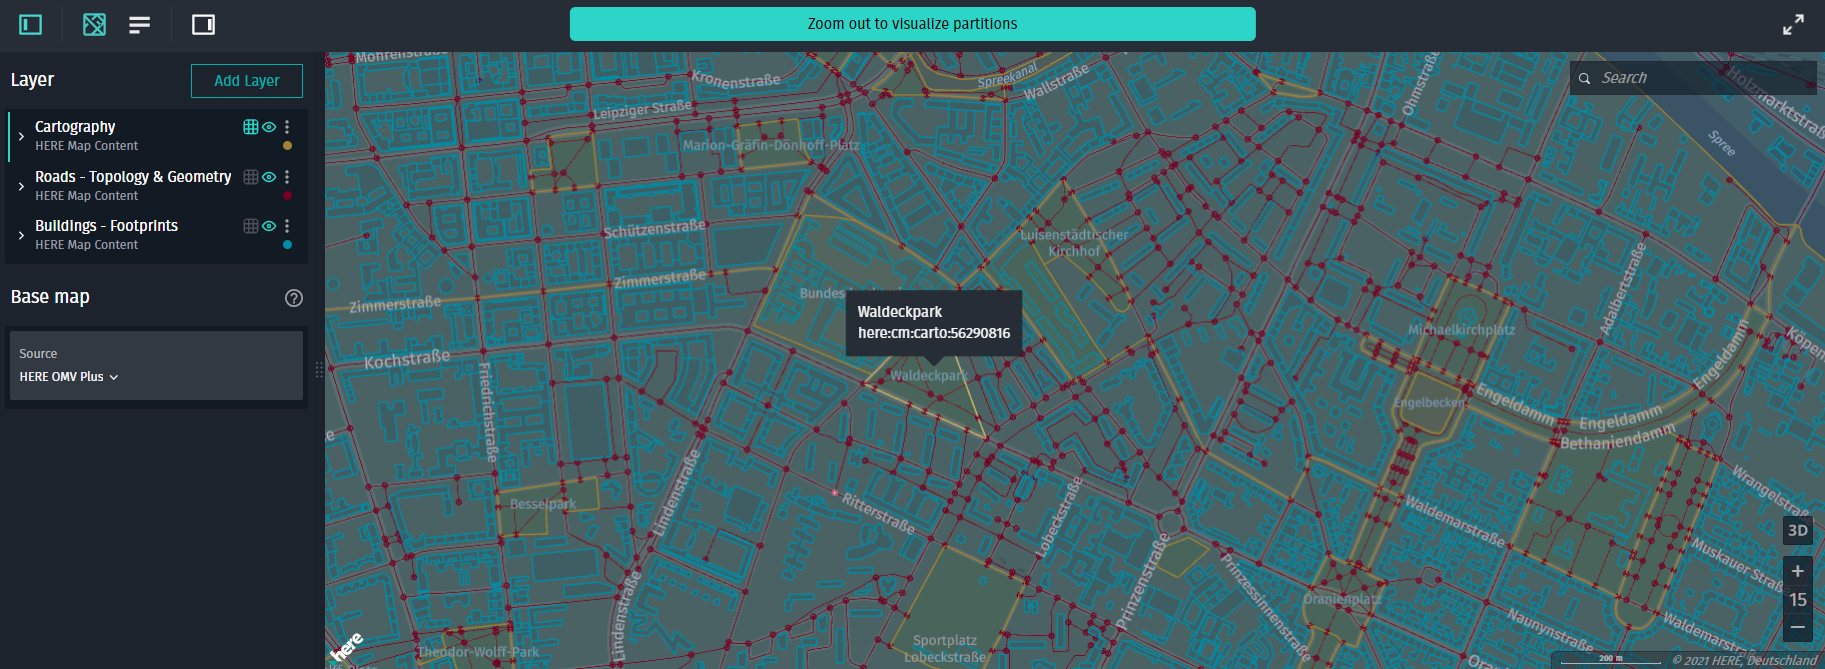This screenshot has height=669, width=1825.
Task: Click the Base map help question icon
Action: (293, 298)
